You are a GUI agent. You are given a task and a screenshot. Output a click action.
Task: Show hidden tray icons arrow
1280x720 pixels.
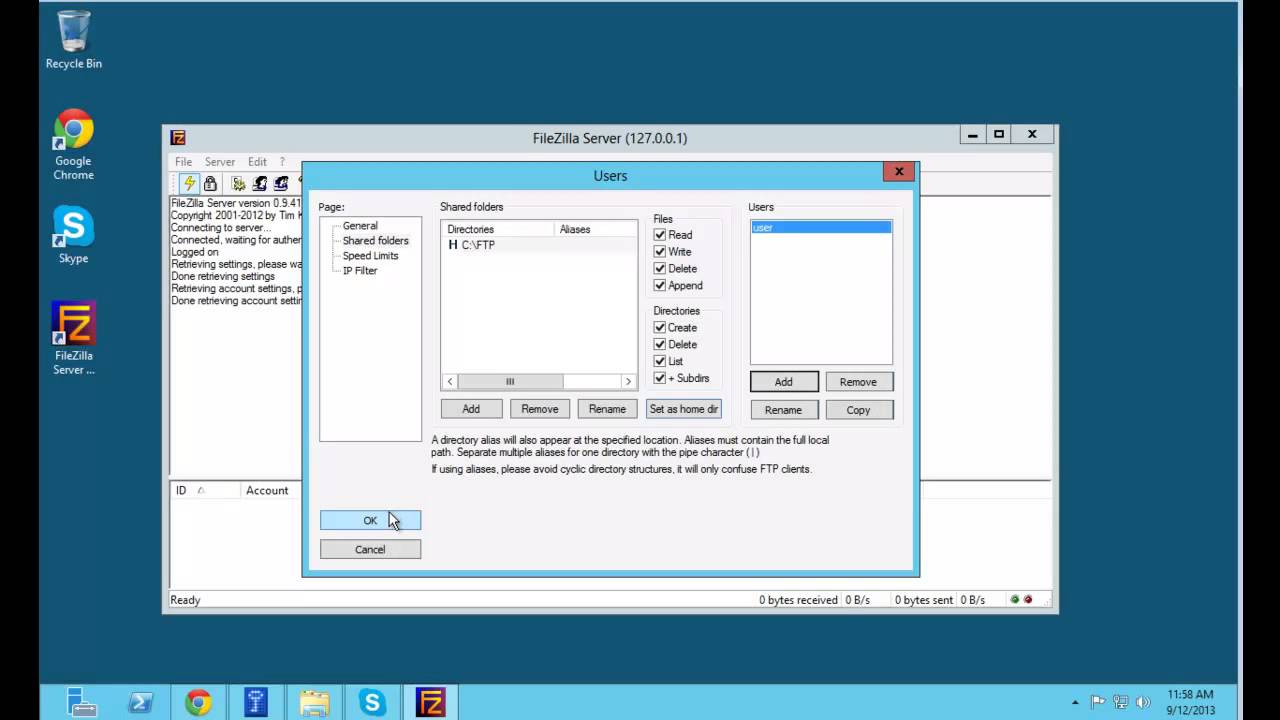tap(1075, 703)
